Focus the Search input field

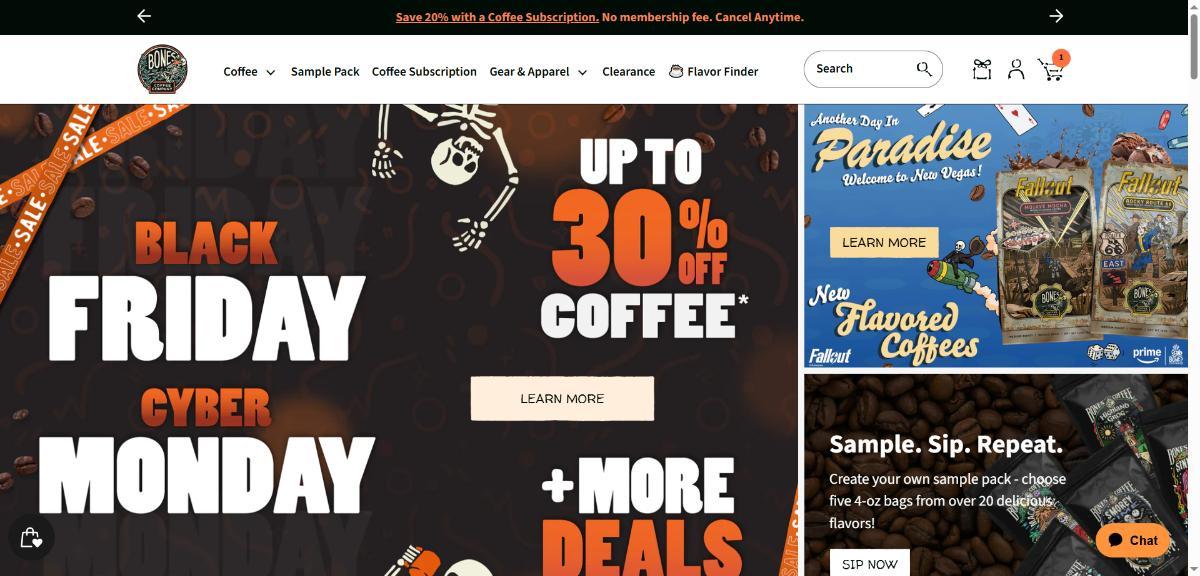[x=861, y=69]
